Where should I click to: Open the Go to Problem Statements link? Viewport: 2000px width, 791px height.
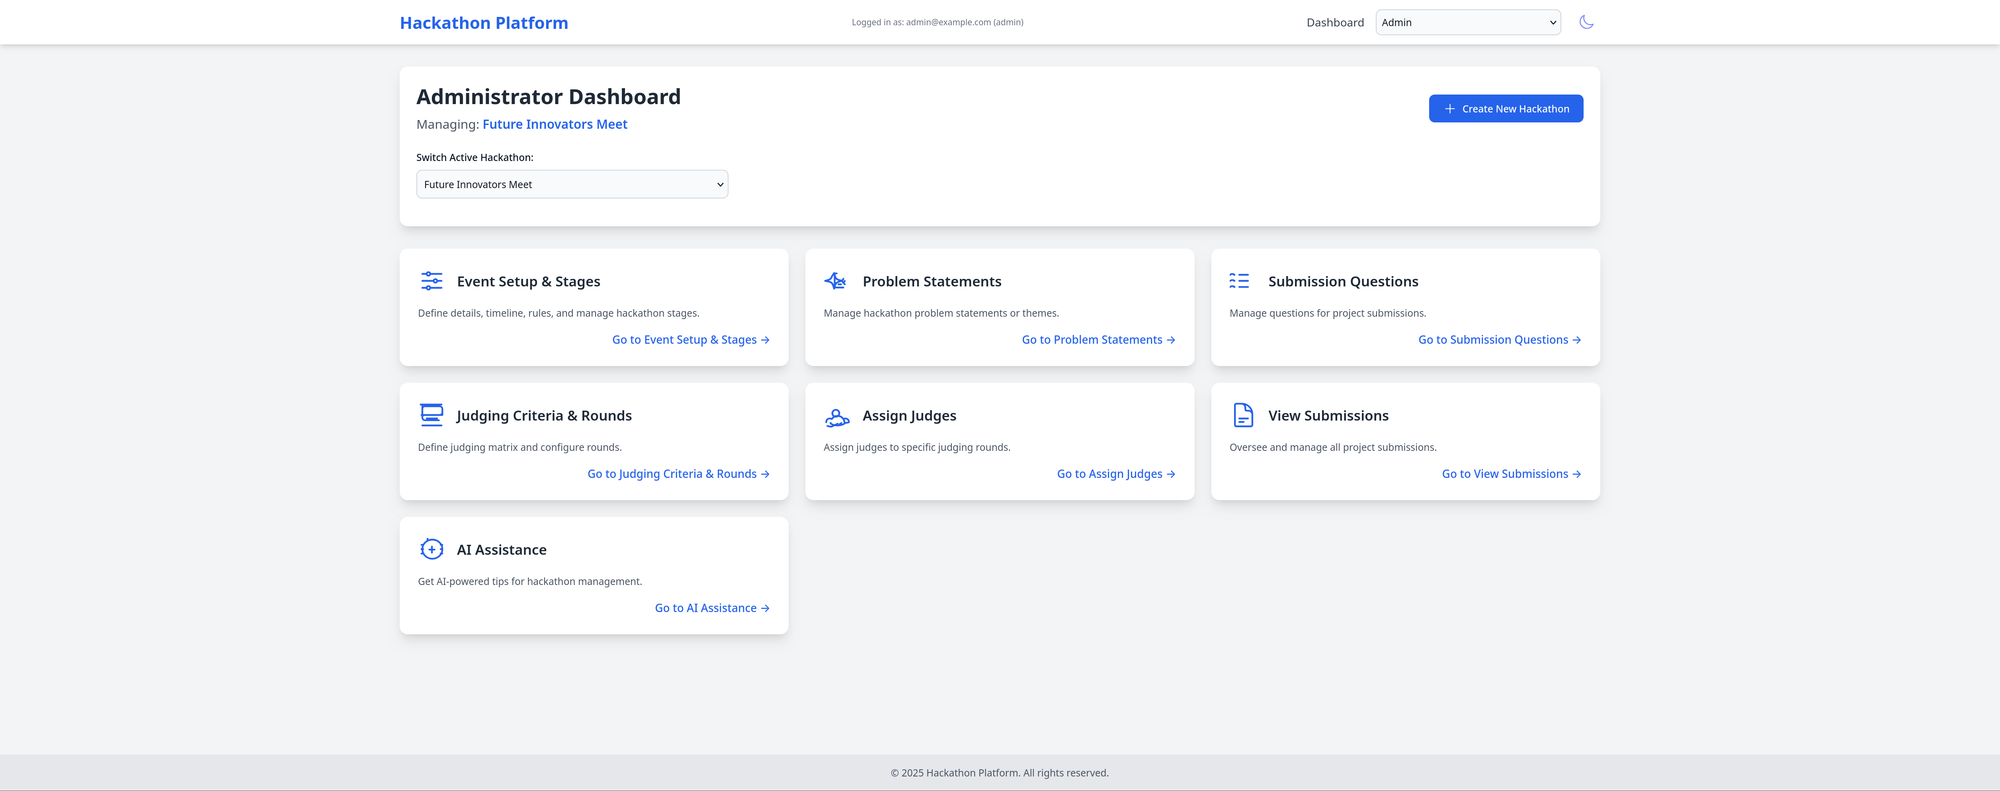(x=1098, y=340)
